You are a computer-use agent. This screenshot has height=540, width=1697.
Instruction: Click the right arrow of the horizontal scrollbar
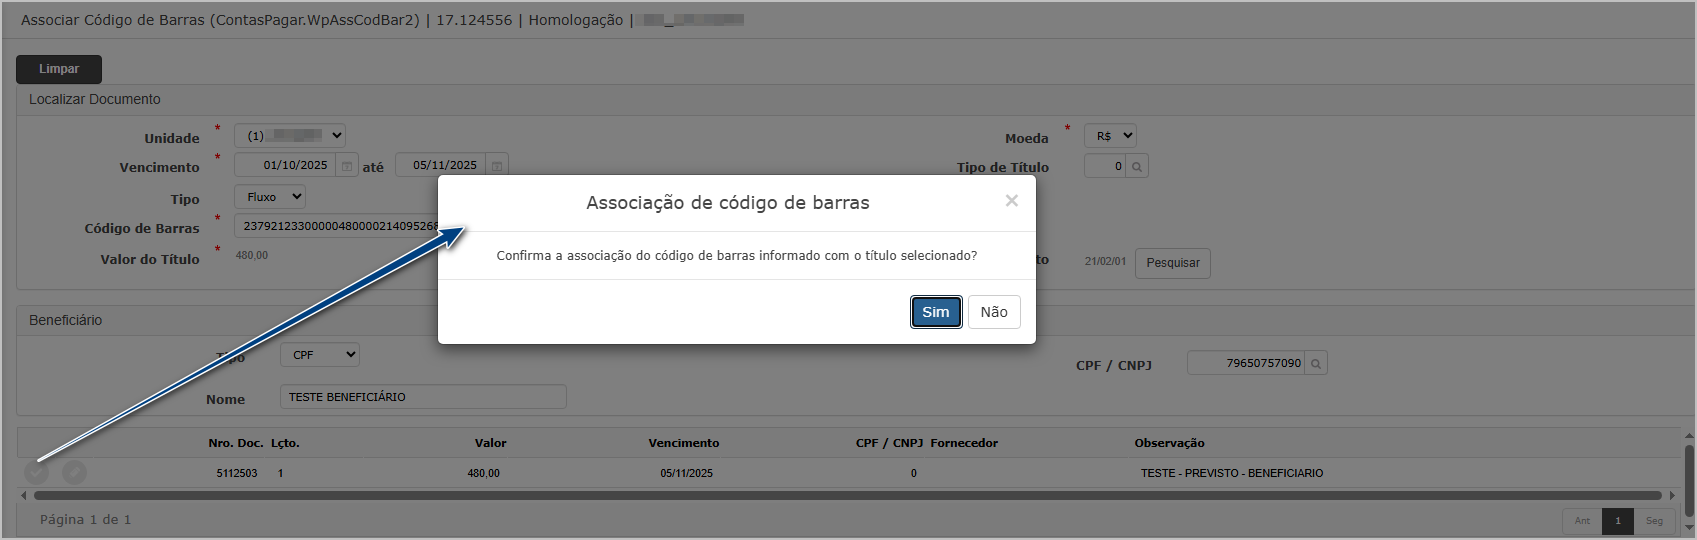pos(1672,495)
